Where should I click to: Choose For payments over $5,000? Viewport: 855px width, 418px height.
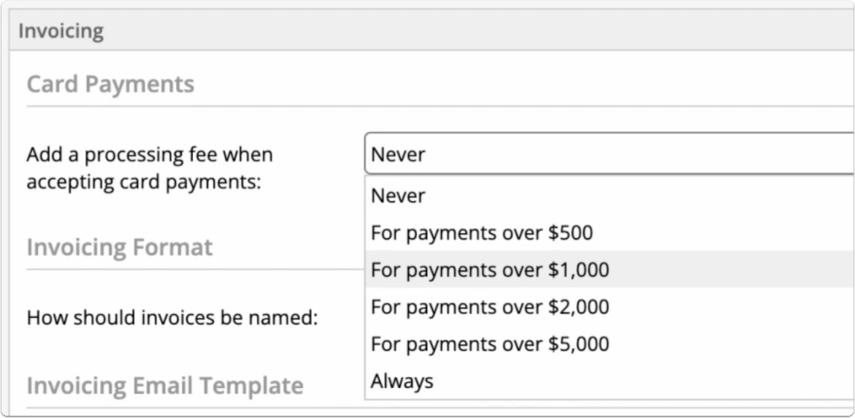[609, 344]
